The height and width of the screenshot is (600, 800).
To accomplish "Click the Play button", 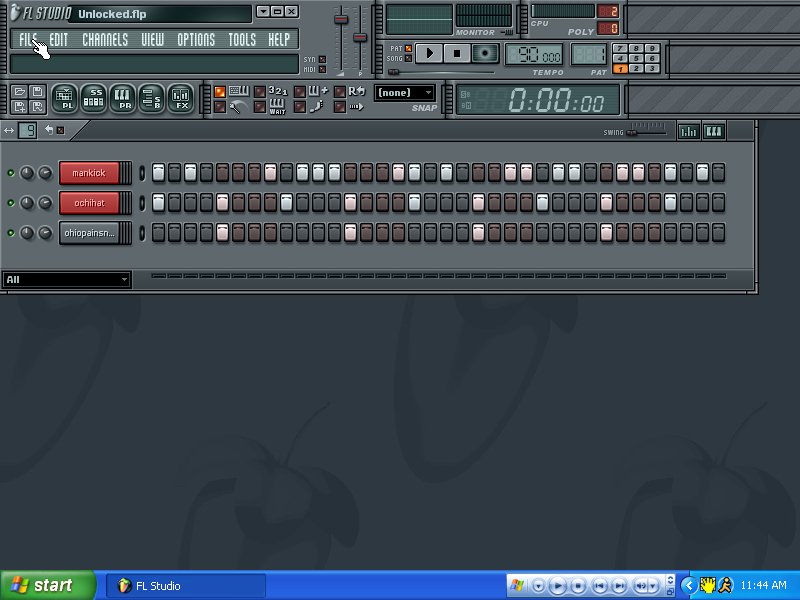I will tap(429, 53).
